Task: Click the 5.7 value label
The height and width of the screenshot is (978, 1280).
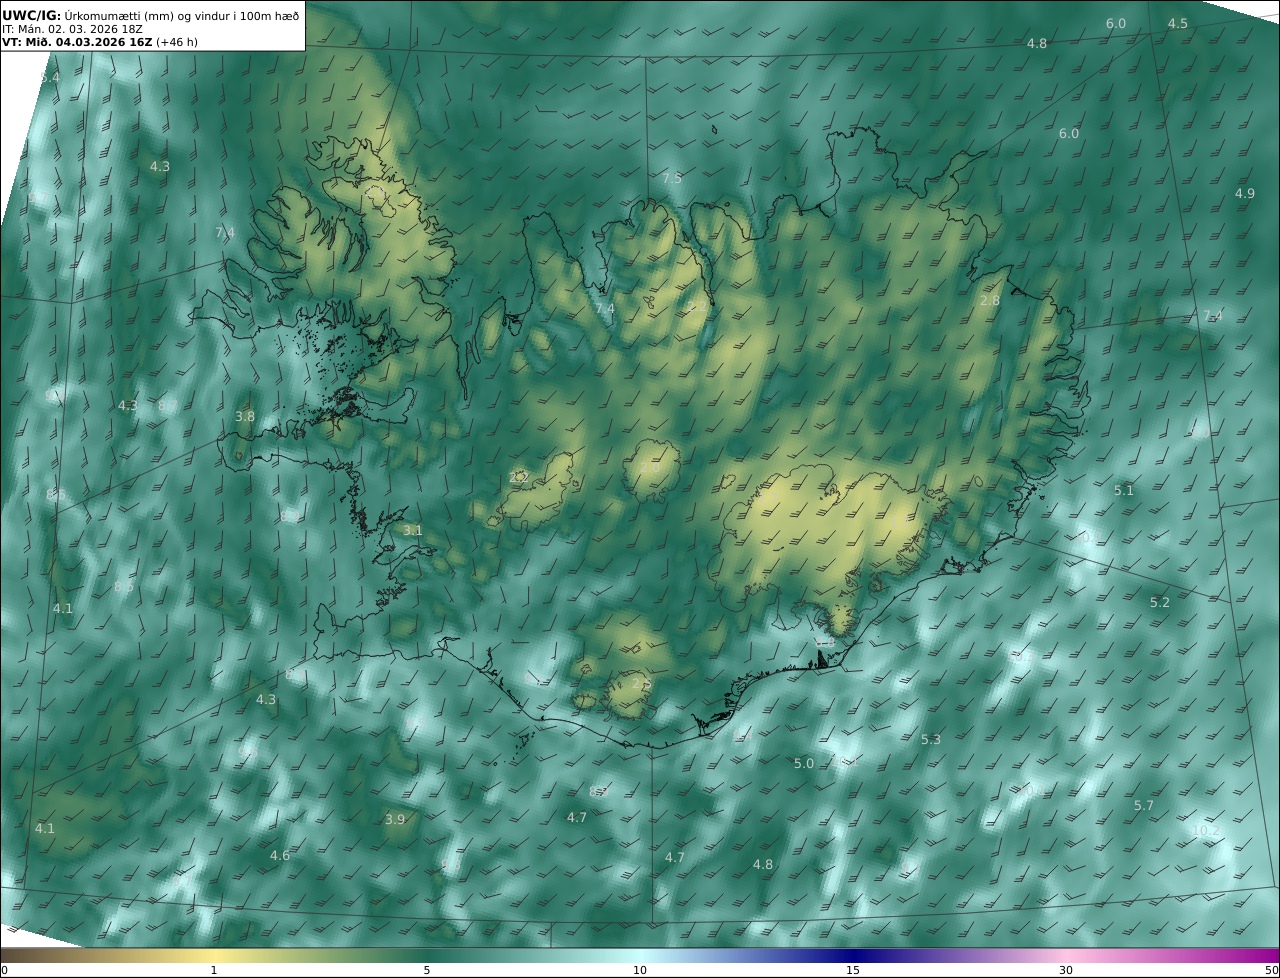Action: tap(1144, 805)
